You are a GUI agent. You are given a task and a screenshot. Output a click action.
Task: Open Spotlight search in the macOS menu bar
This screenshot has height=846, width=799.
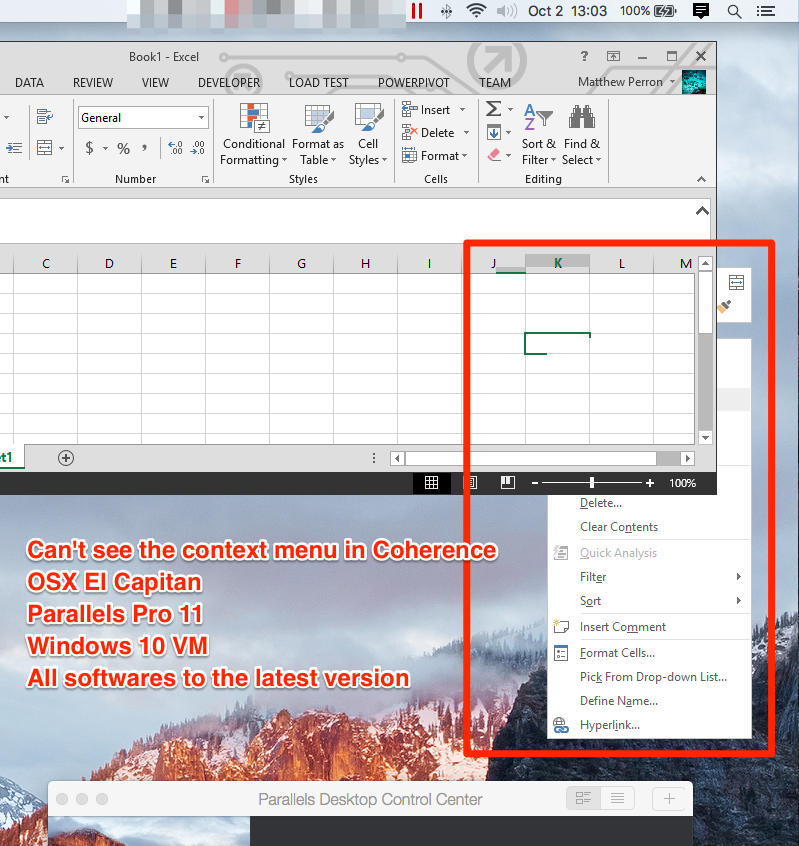(x=734, y=11)
